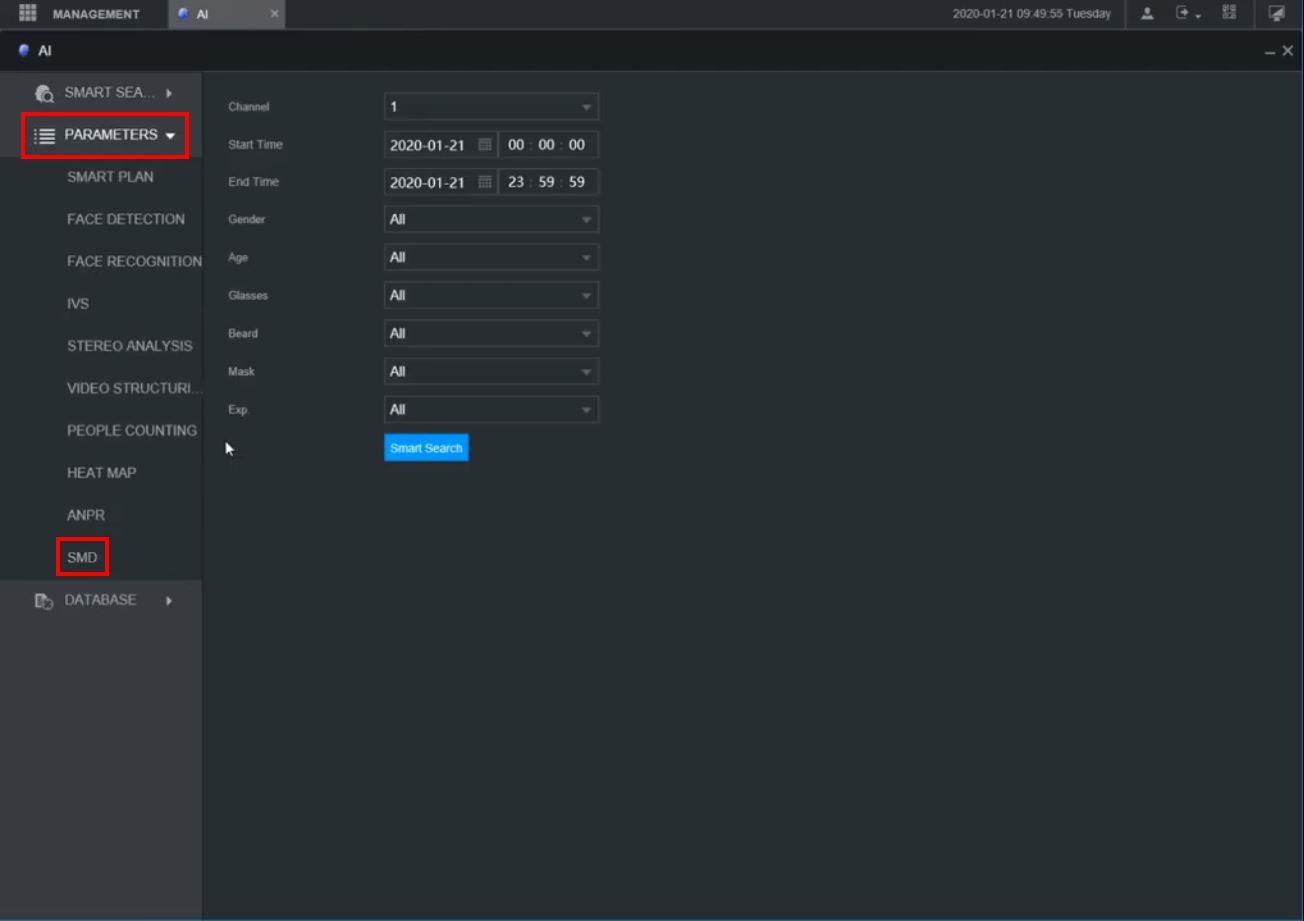Open the Channel dropdown

point(491,107)
